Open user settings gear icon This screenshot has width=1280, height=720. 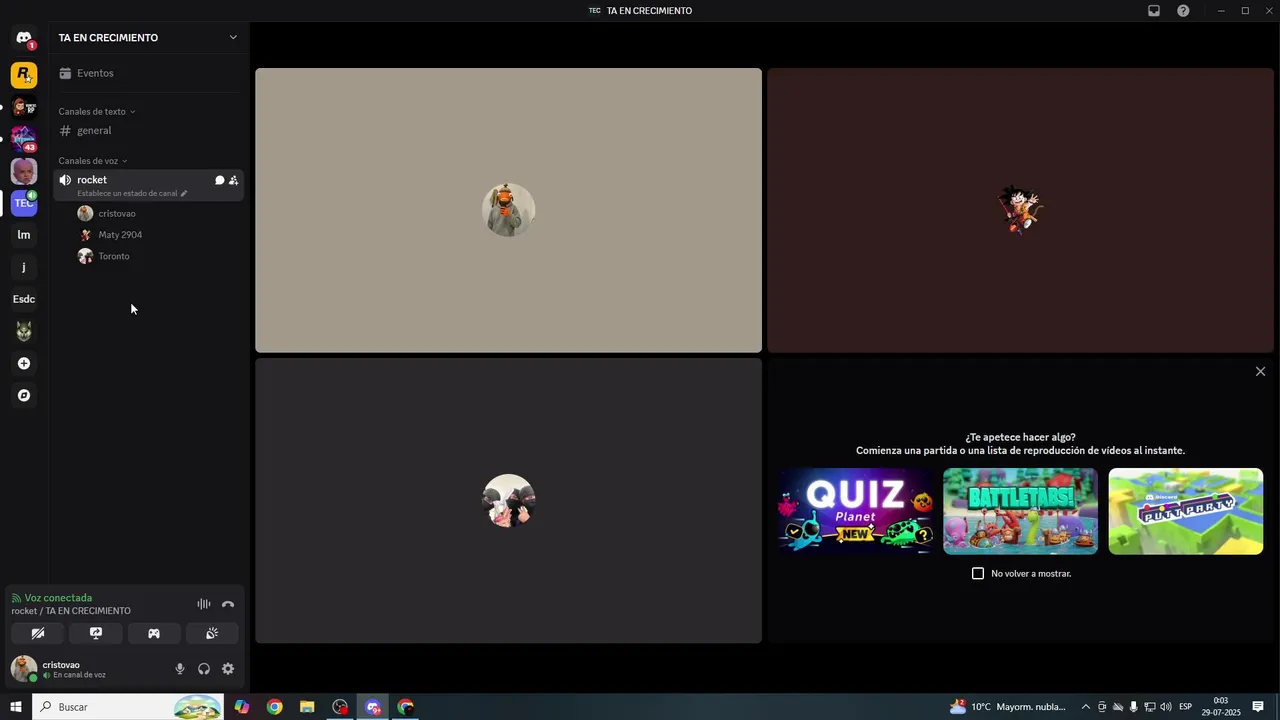[228, 669]
